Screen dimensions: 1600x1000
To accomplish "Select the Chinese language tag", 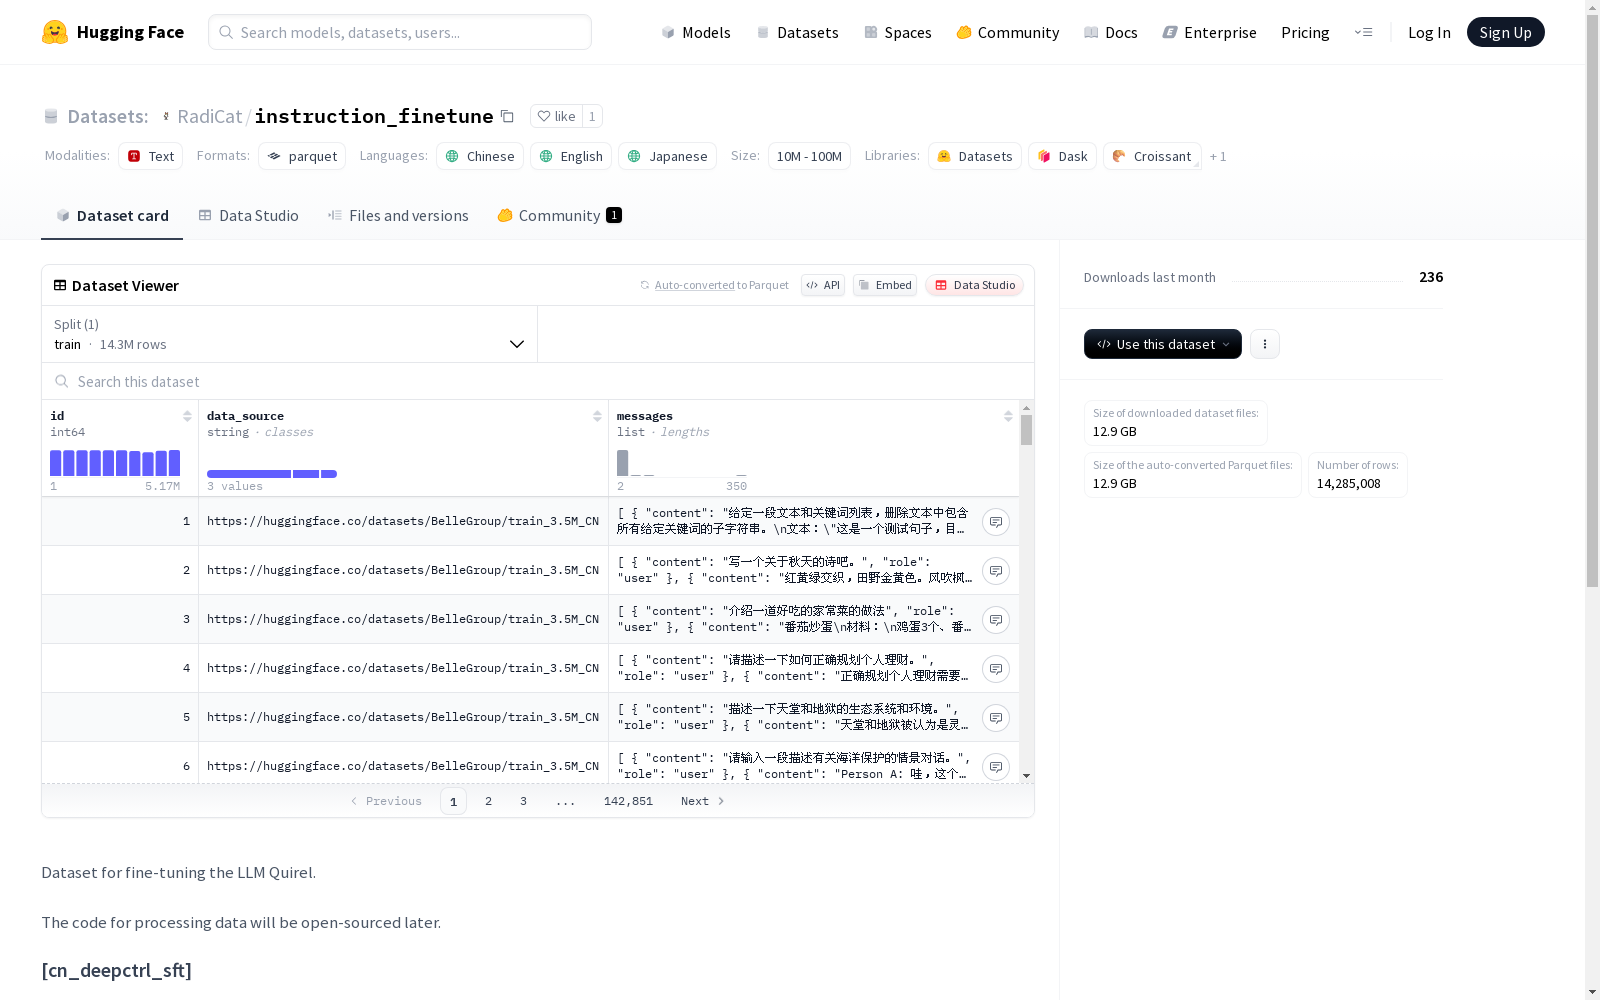I will click(480, 156).
